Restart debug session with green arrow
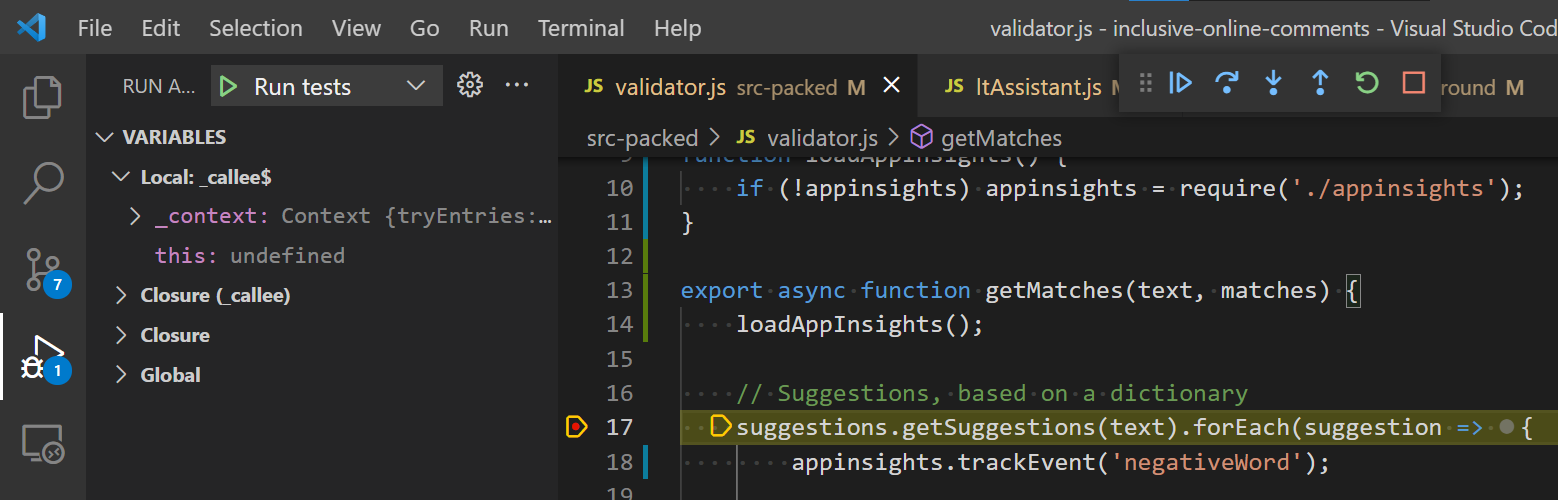The width and height of the screenshot is (1558, 500). point(1366,83)
